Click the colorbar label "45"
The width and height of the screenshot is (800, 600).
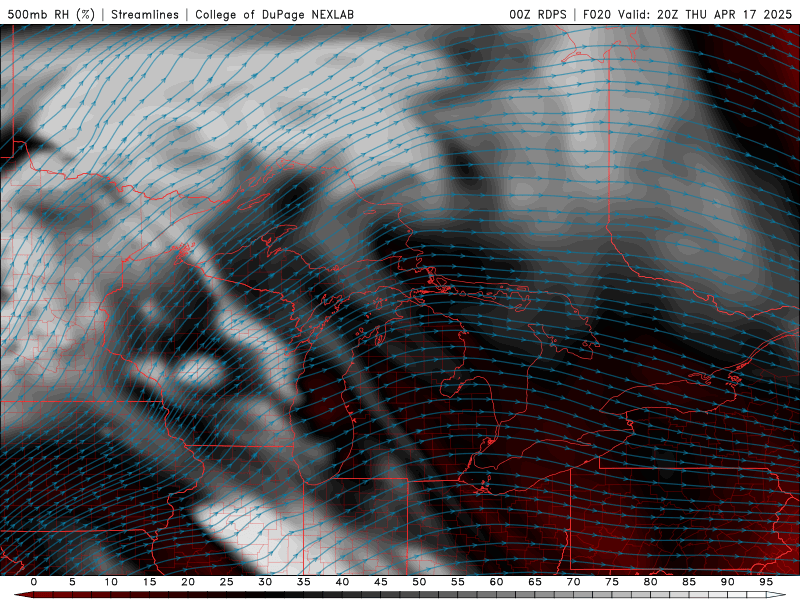coord(381,582)
